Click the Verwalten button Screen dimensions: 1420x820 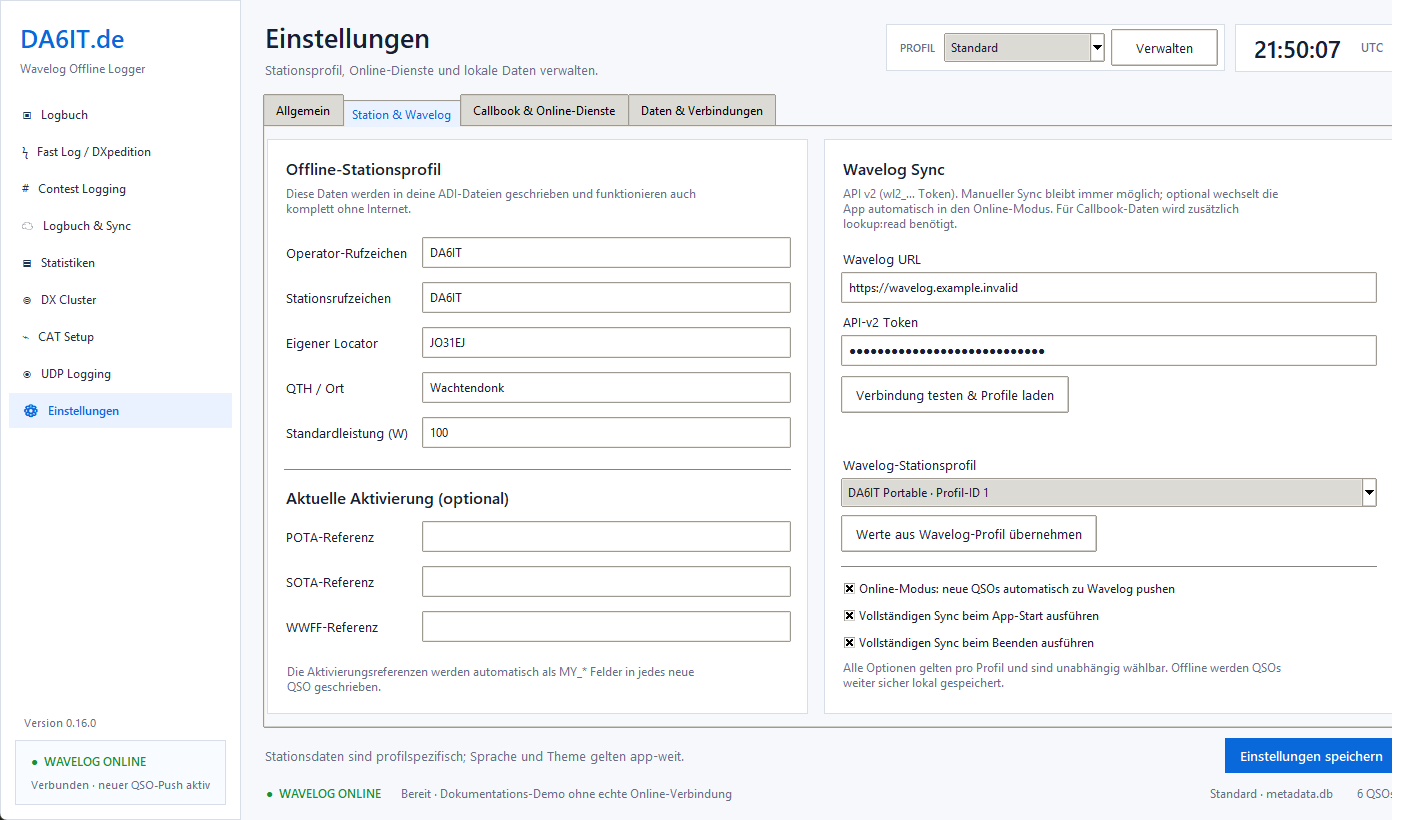pyautogui.click(x=1164, y=48)
